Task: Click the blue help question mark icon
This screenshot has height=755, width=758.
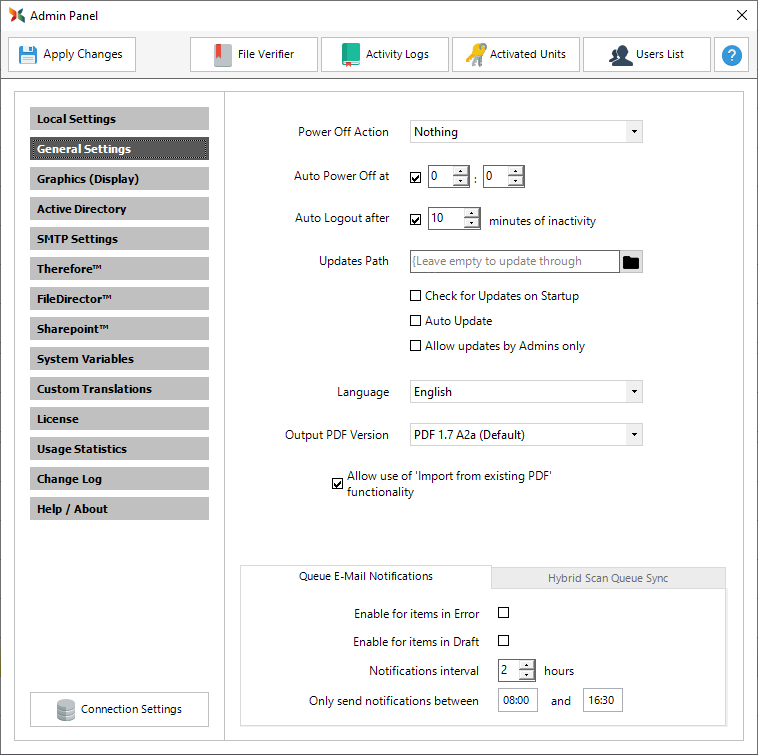Action: [732, 55]
